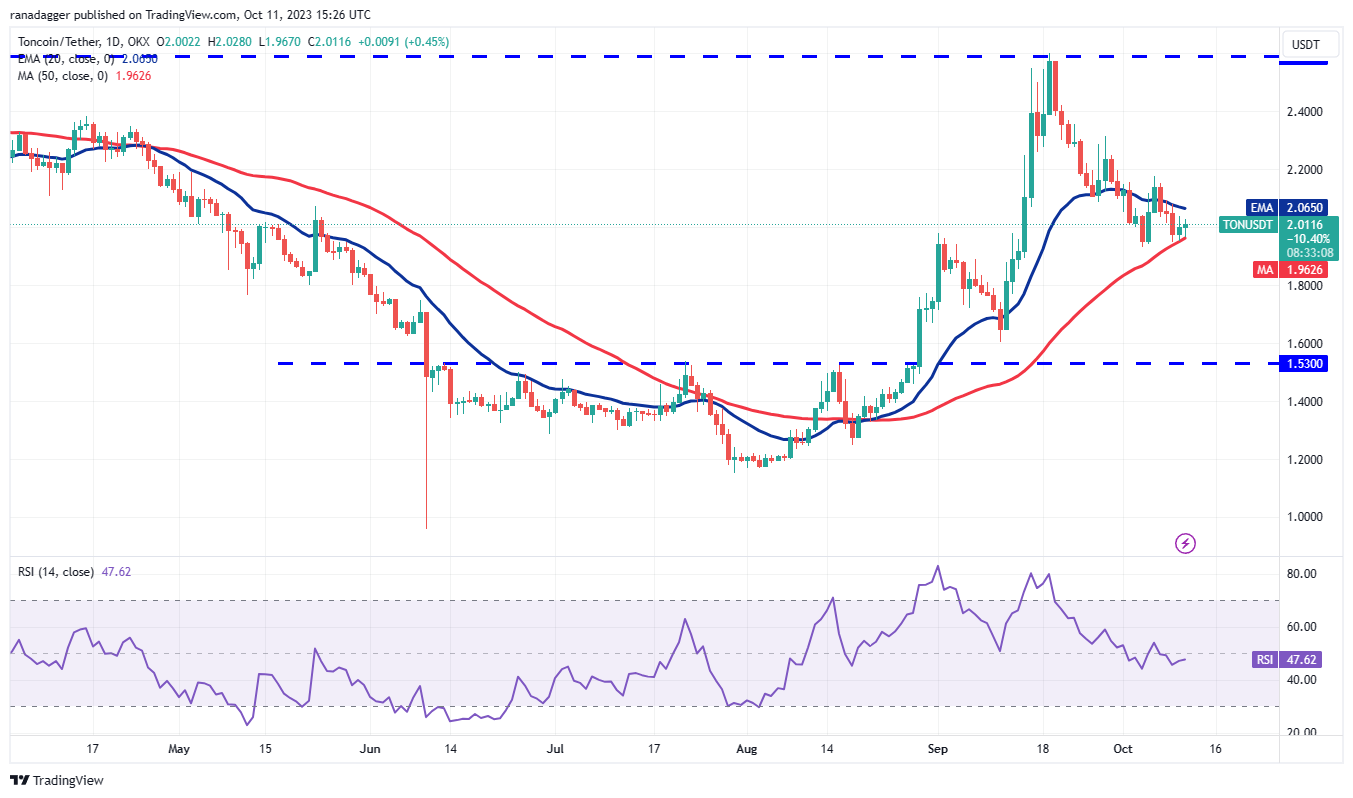Click the Sep label on the date axis
The image size is (1353, 798).
tap(938, 748)
